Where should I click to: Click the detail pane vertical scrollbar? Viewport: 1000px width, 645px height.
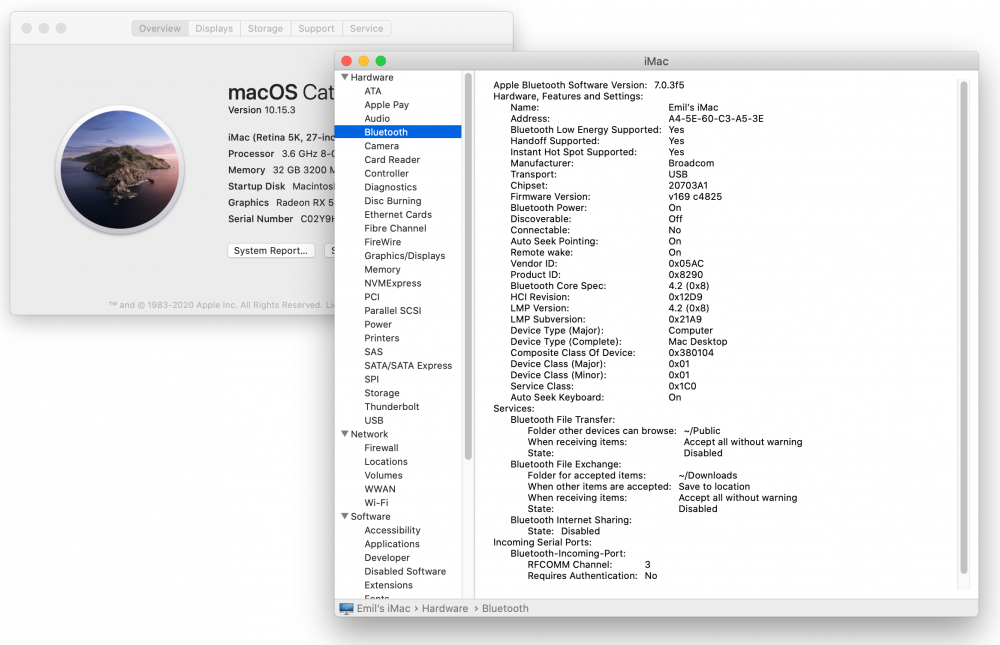[x=964, y=327]
